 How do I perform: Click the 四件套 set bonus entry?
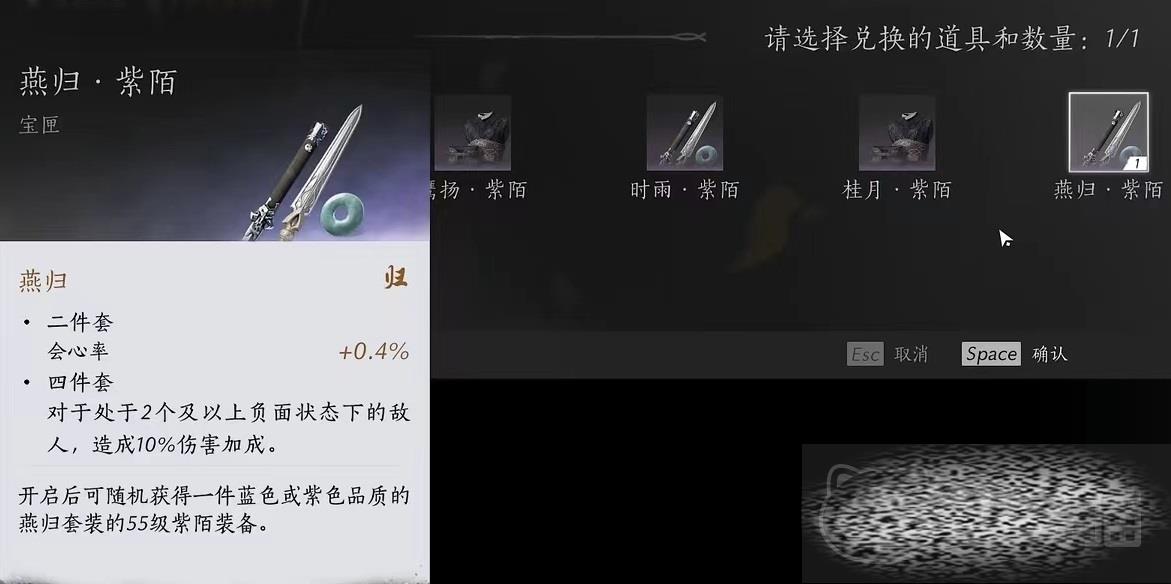[x=80, y=383]
